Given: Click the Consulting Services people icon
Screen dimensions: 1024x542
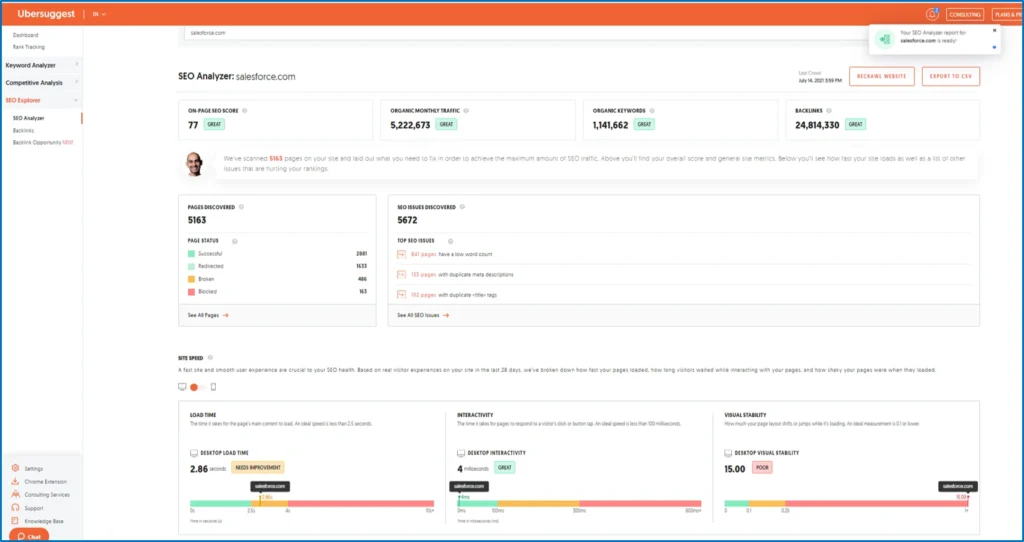Looking at the screenshot, I should pyautogui.click(x=15, y=494).
